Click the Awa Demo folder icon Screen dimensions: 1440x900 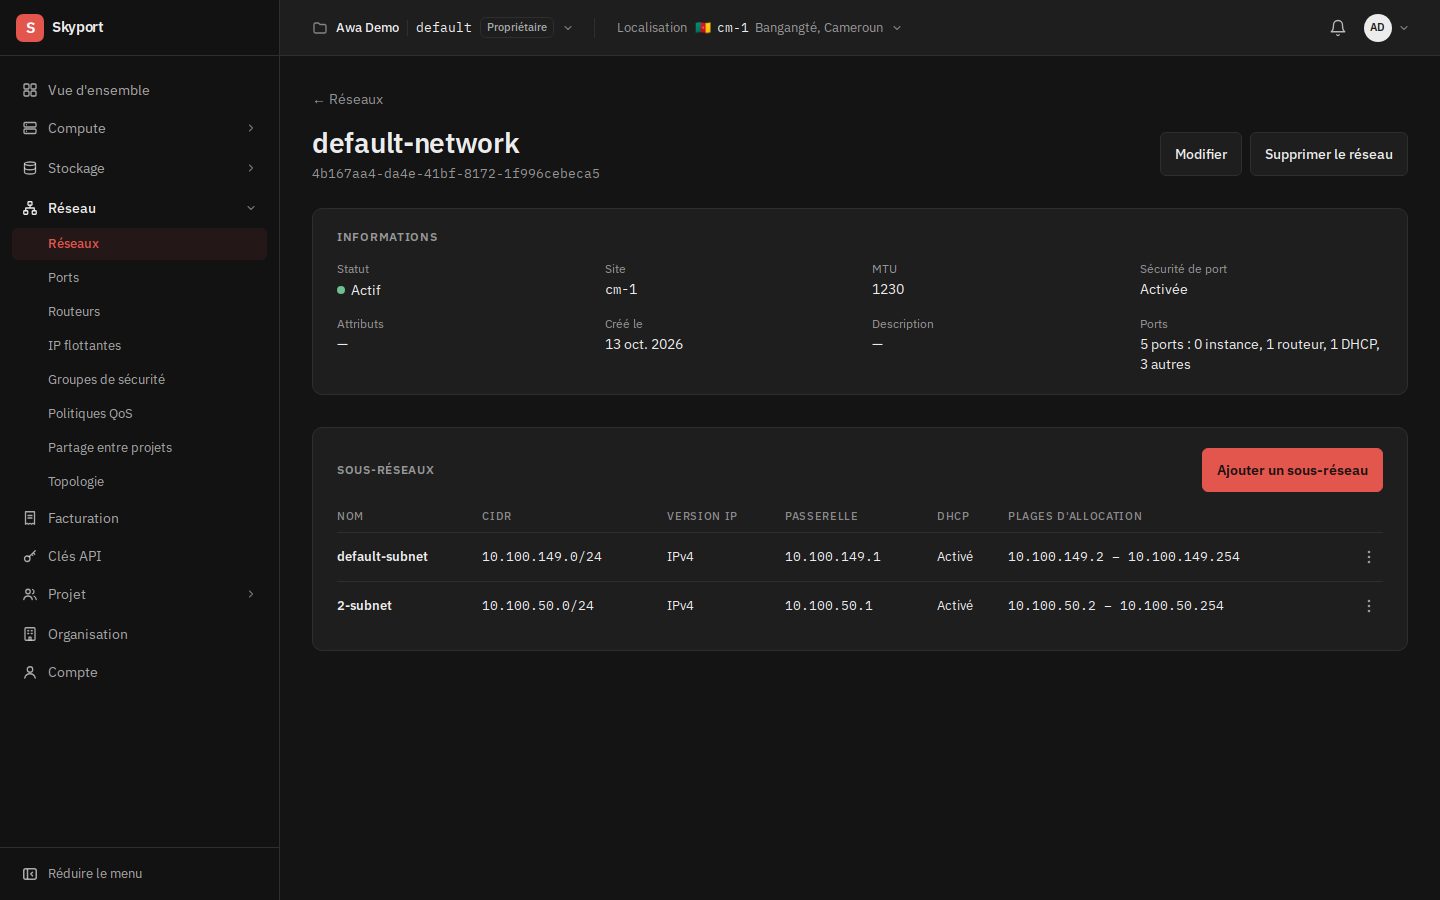(320, 28)
